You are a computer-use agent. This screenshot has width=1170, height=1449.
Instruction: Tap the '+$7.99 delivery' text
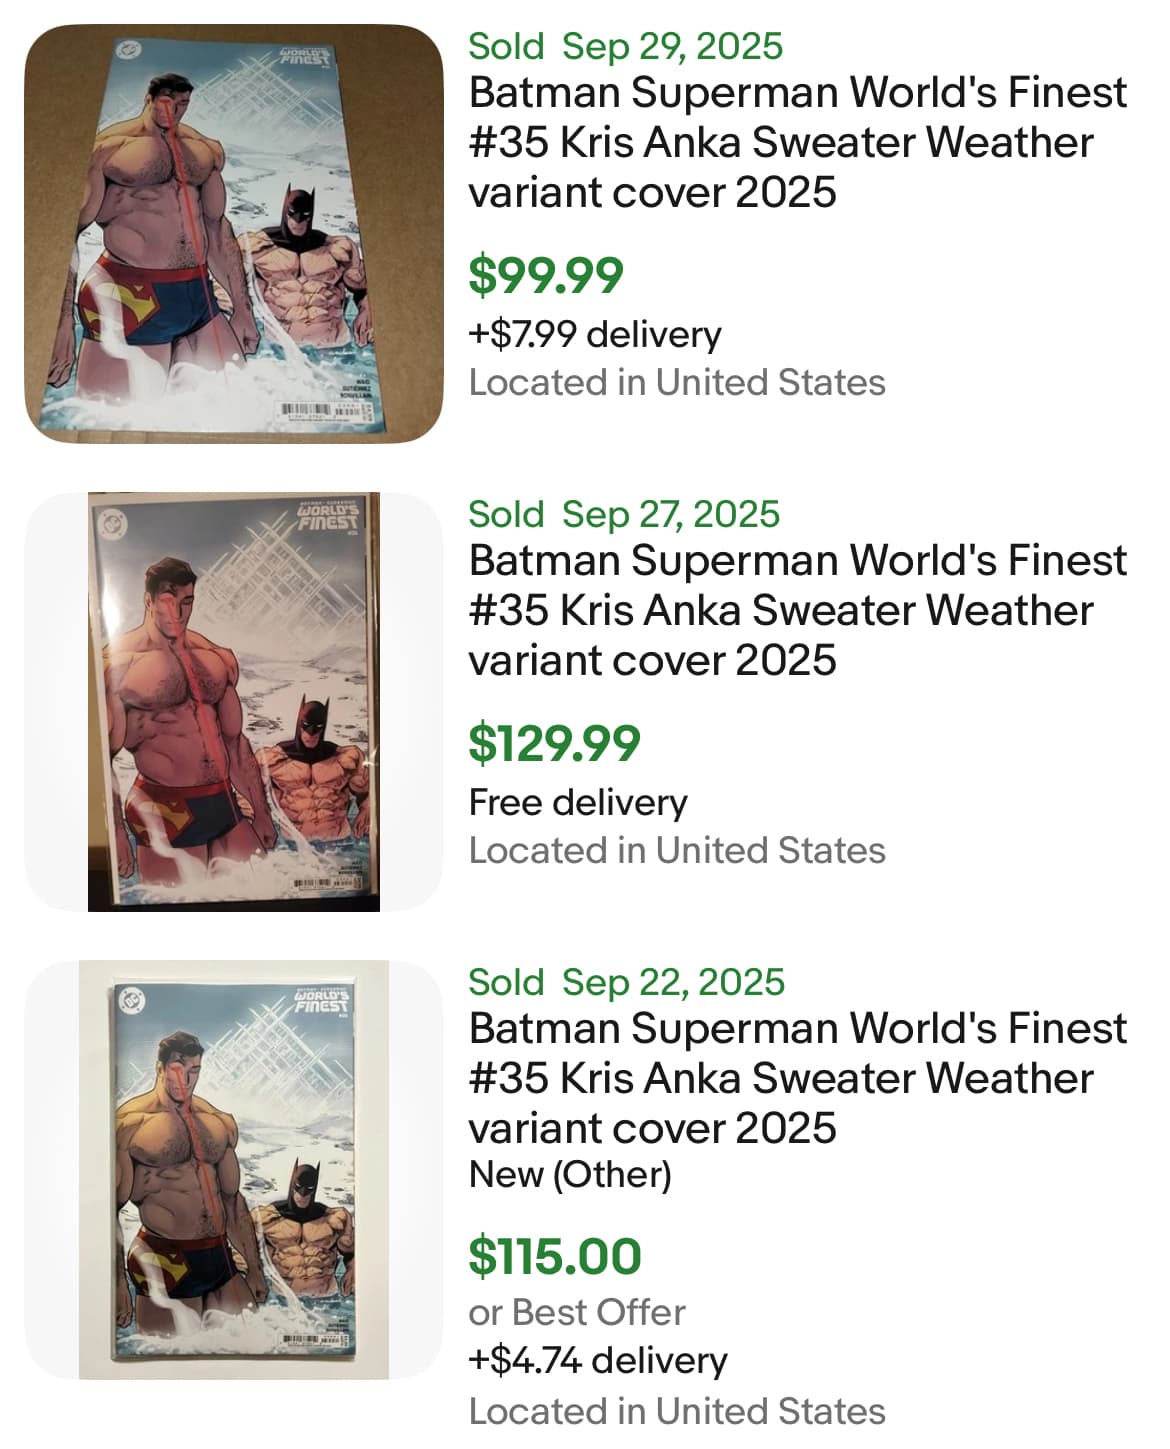pos(594,334)
